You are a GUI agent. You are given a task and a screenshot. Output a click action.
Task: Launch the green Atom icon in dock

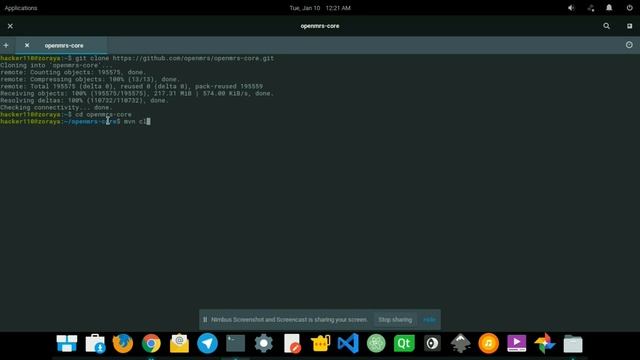(376, 343)
